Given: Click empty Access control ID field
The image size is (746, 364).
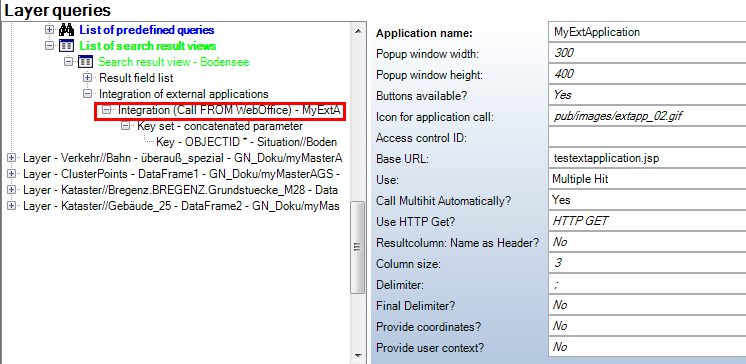Looking at the screenshot, I should point(647,138).
